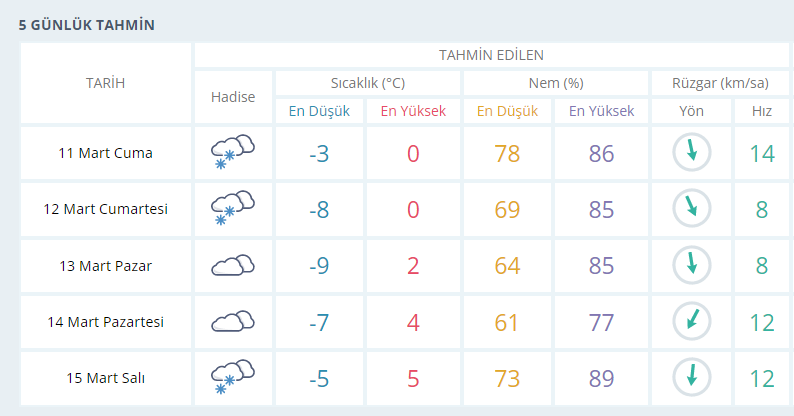Click the 5 GÜNLÜK TAHMİN heading
The height and width of the screenshot is (416, 794).
[87, 25]
